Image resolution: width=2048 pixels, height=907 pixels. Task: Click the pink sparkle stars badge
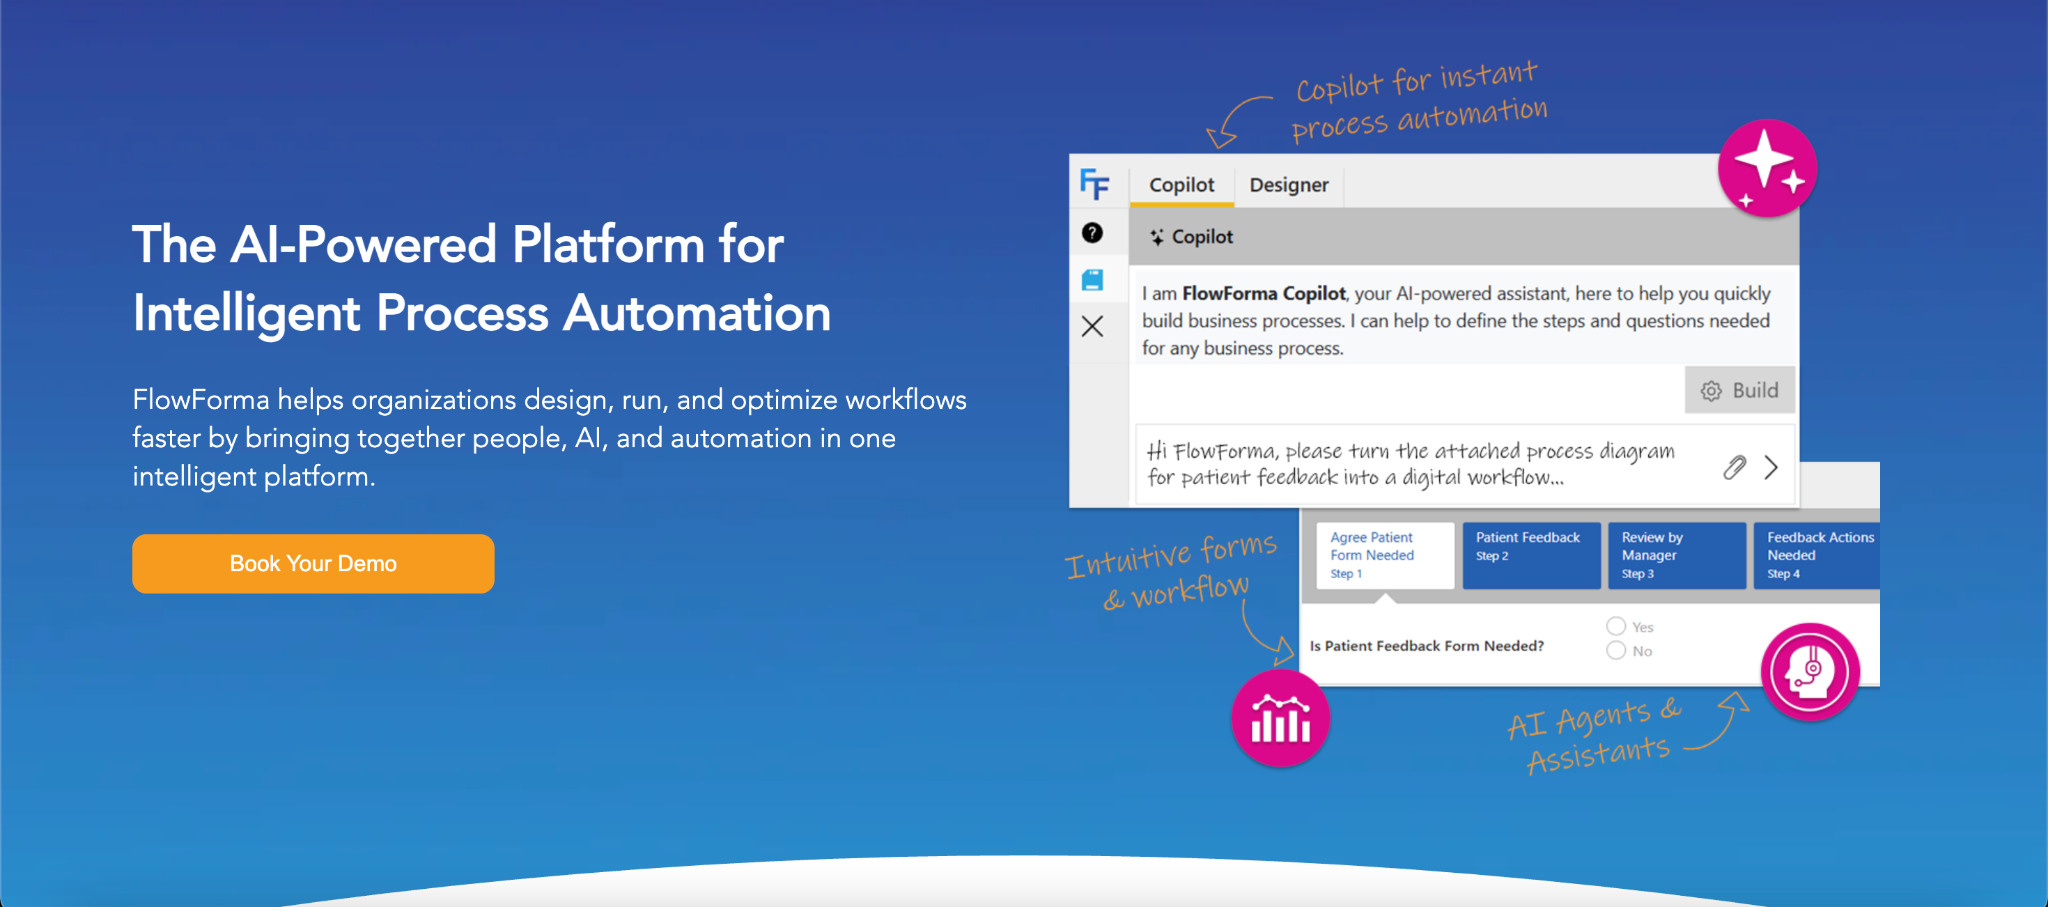(1767, 168)
